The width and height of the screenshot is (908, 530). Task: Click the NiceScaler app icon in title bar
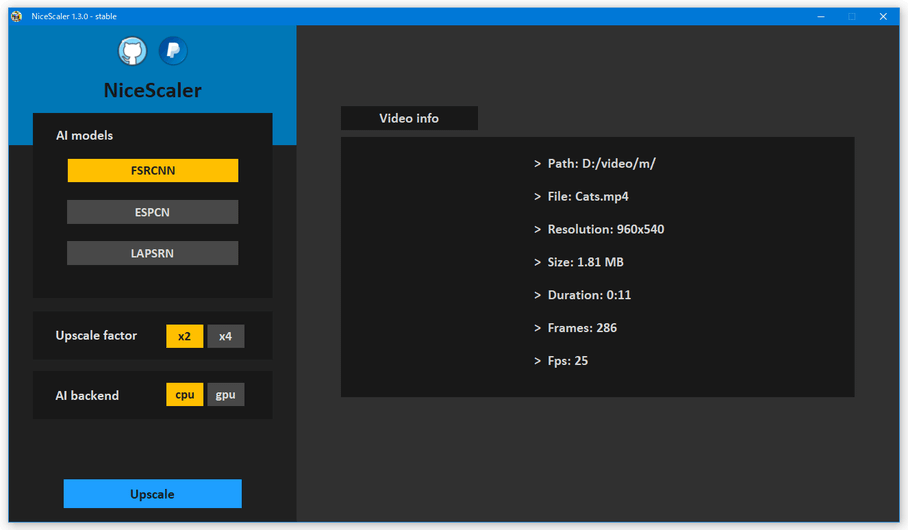16,16
